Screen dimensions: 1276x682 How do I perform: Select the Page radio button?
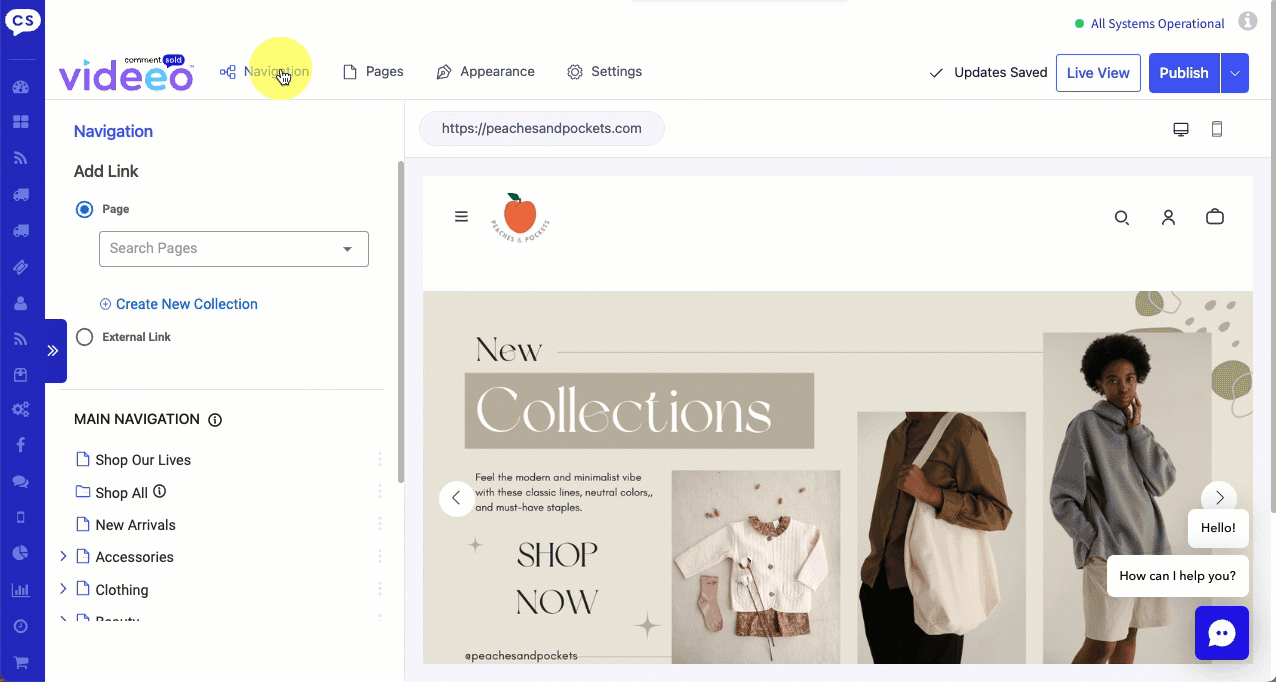(85, 209)
